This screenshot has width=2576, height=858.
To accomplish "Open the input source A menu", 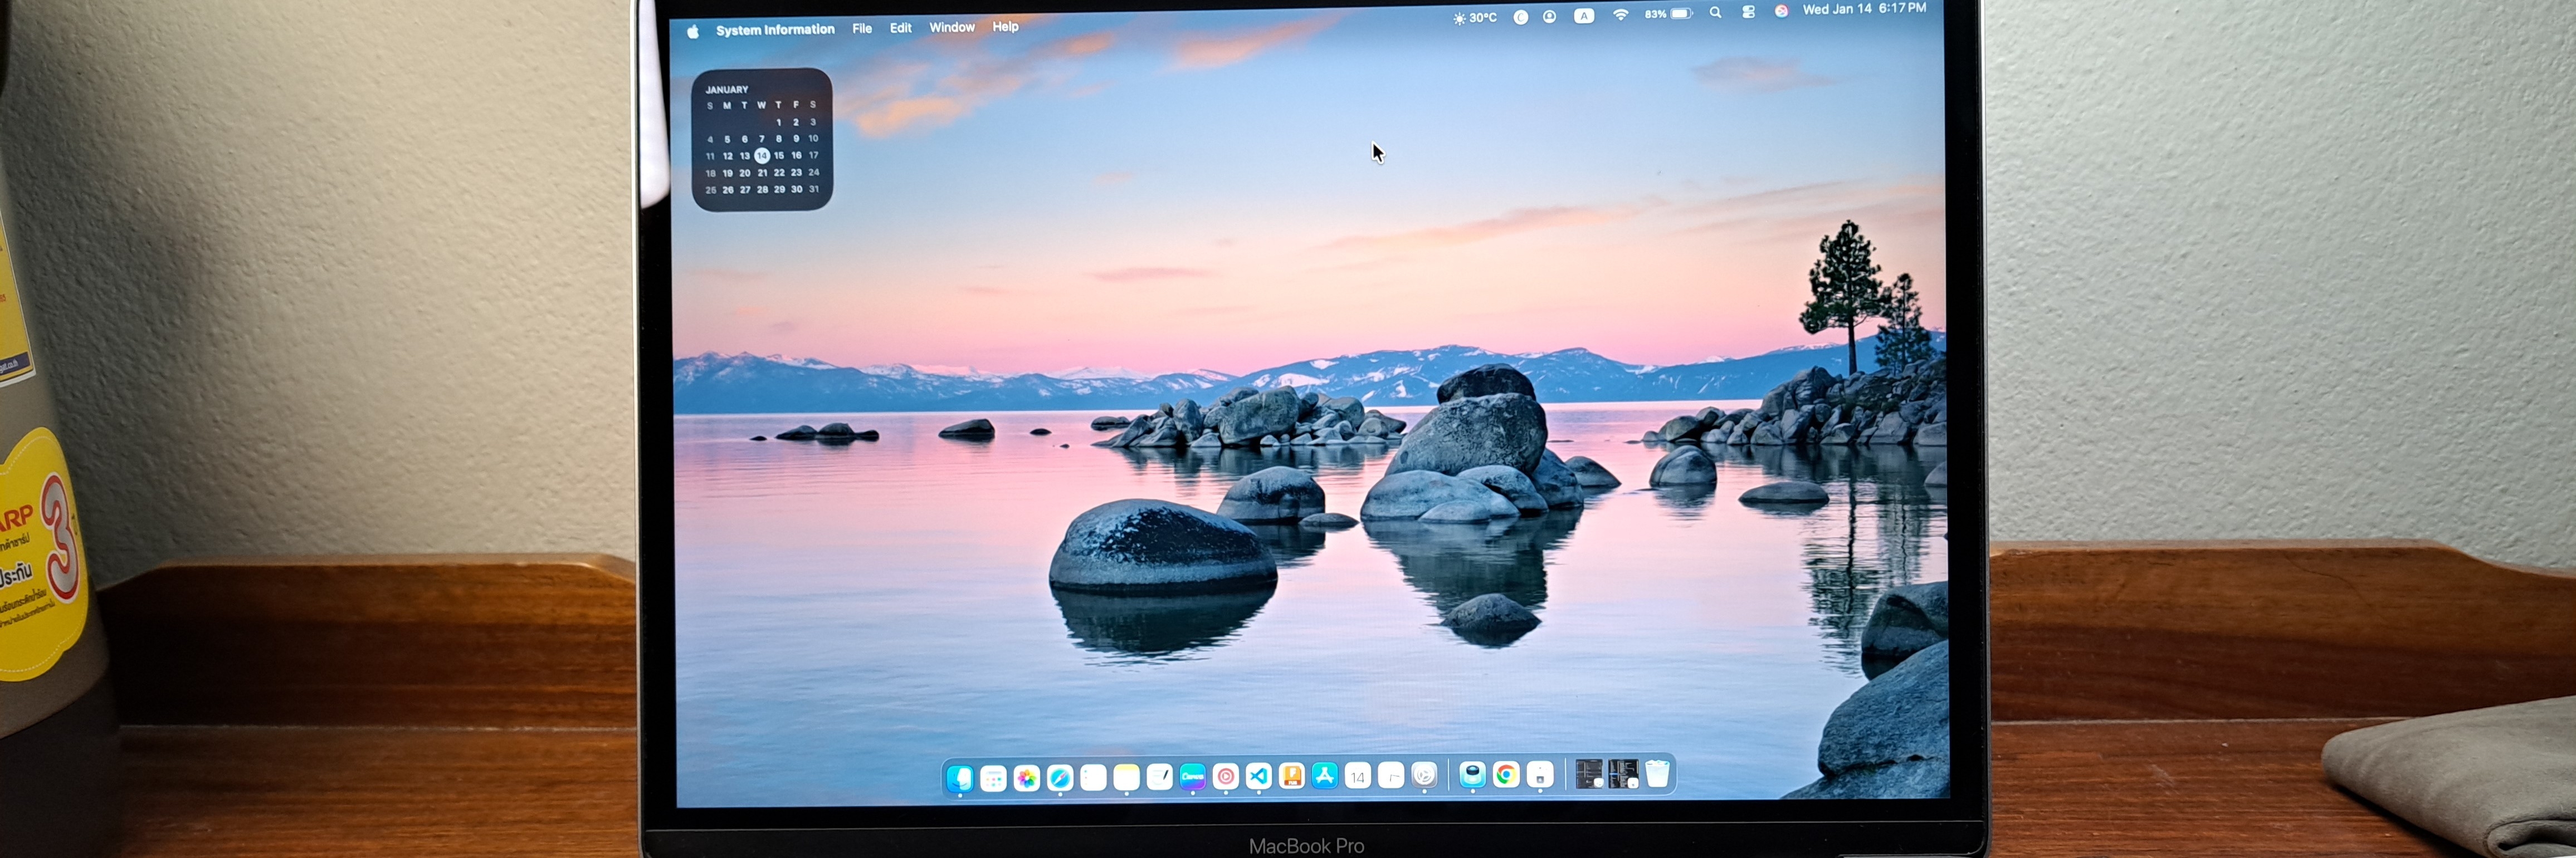I will coord(1585,16).
